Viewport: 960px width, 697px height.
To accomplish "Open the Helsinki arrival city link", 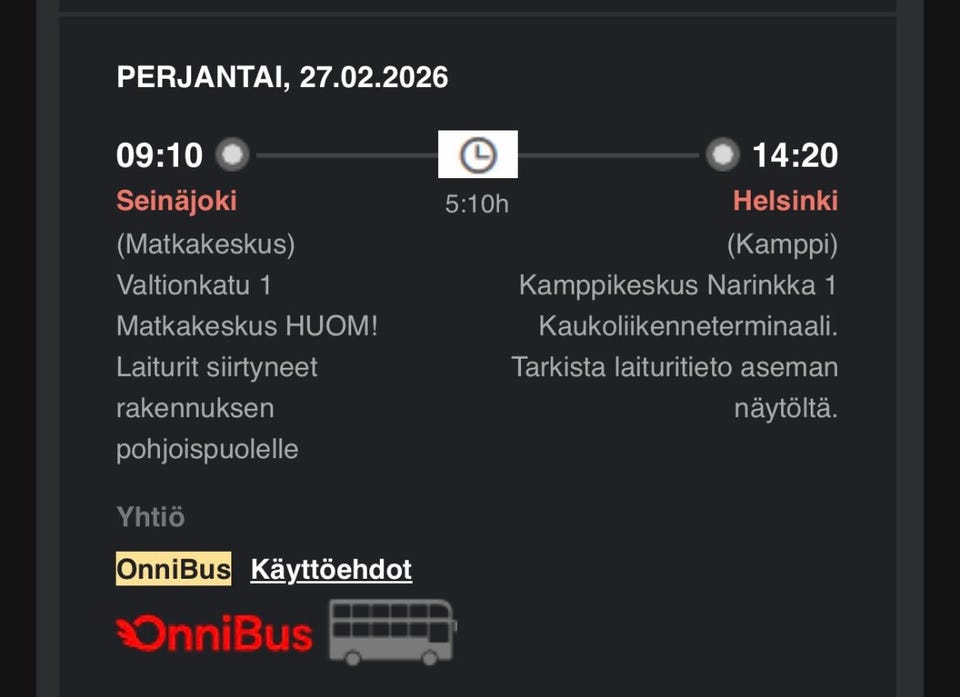I will [785, 201].
